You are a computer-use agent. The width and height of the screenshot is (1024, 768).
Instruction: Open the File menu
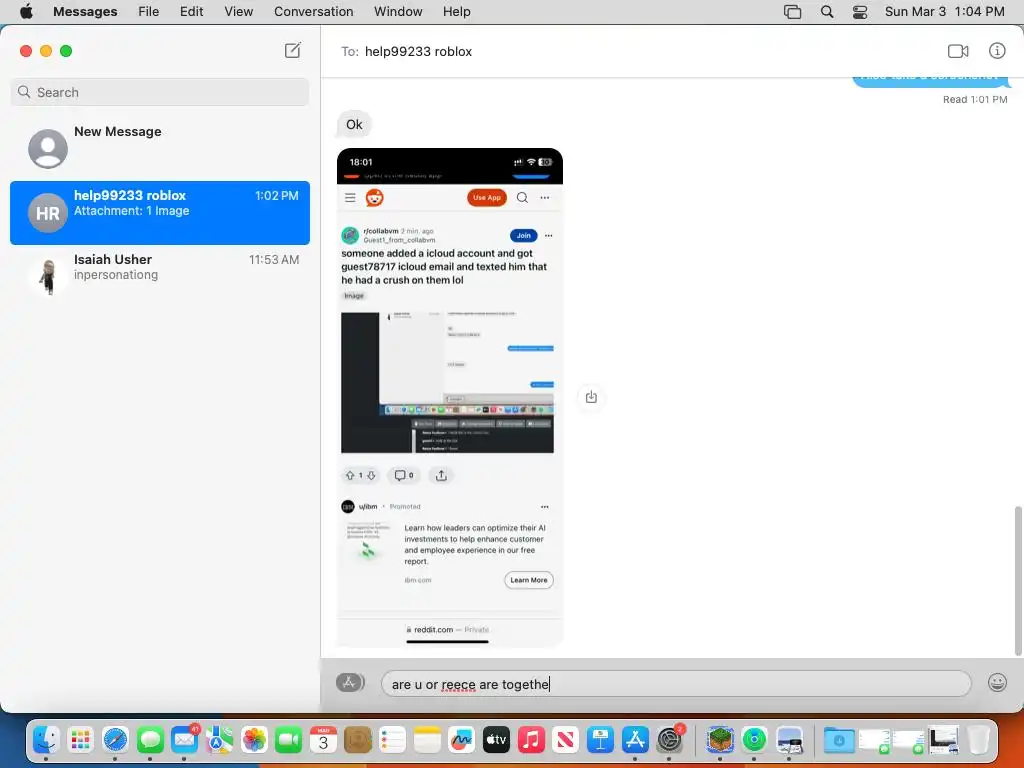[148, 12]
